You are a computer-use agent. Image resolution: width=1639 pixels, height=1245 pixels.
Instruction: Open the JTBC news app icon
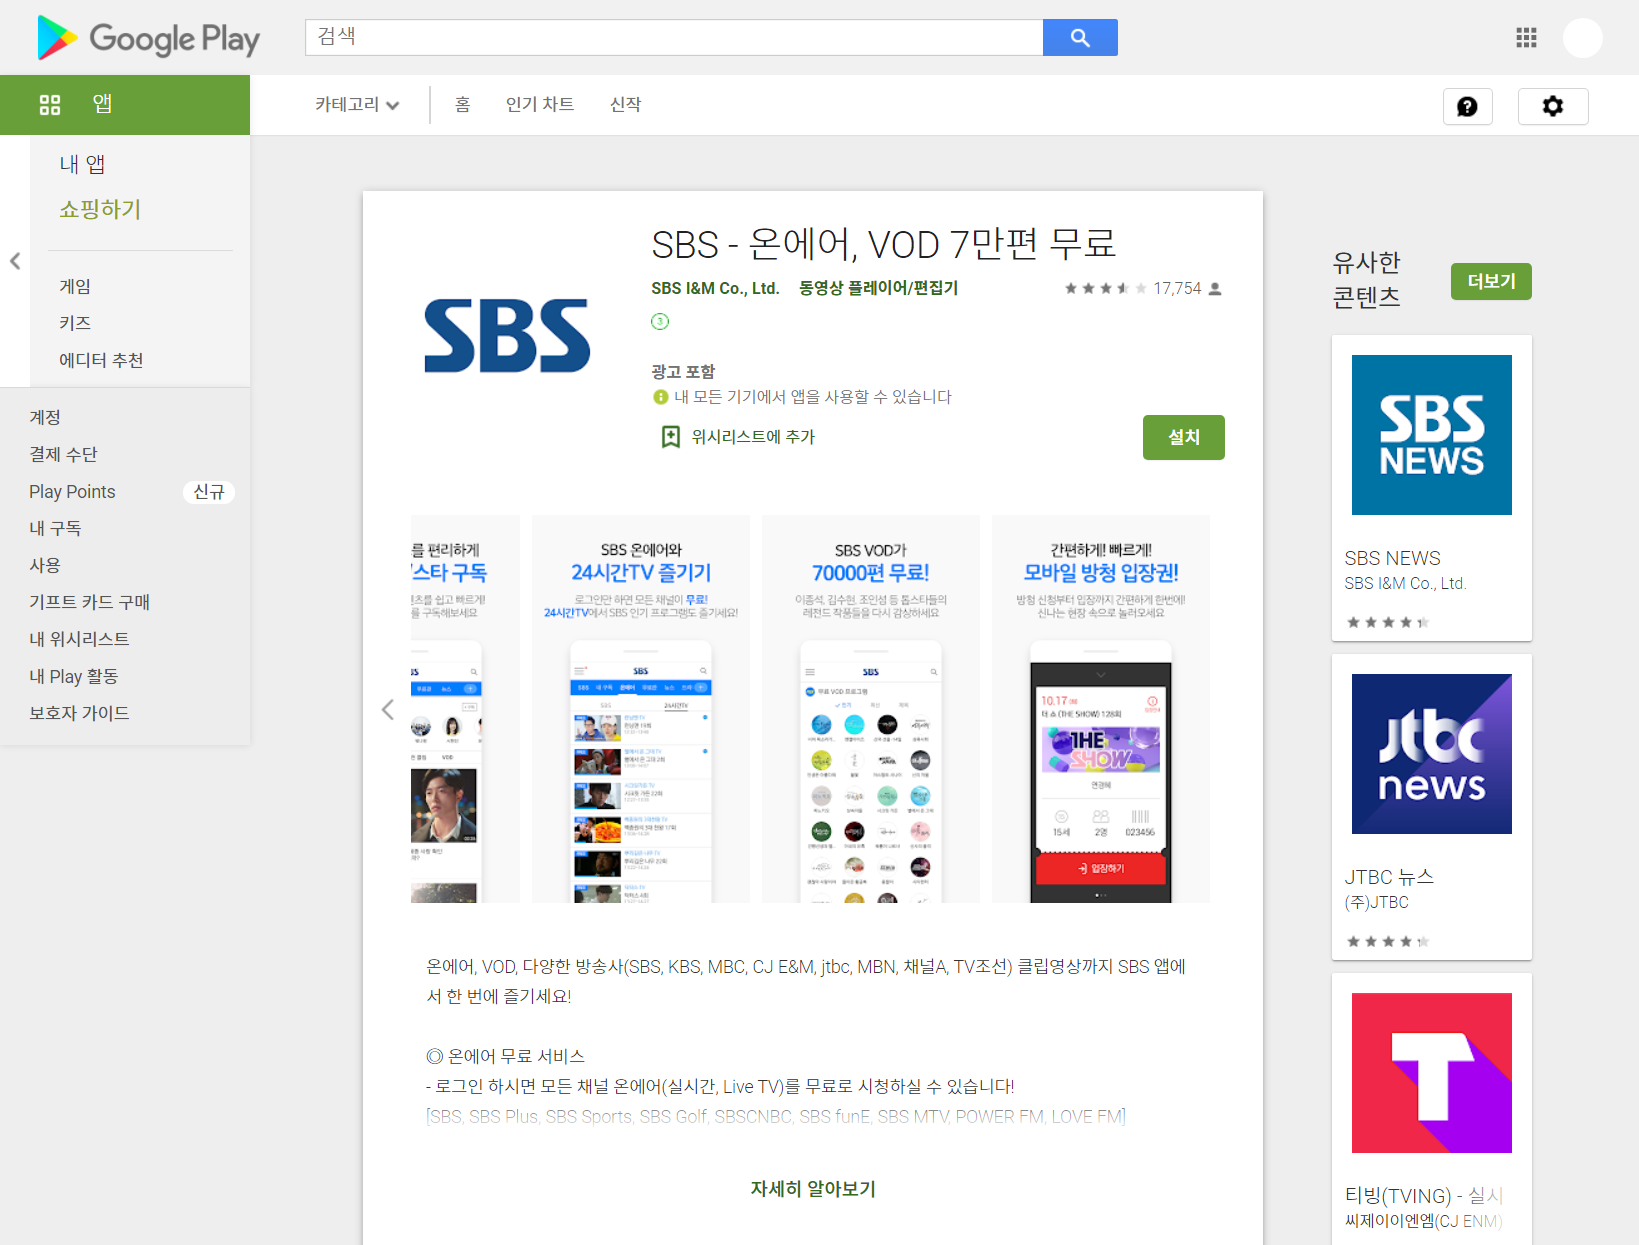coord(1432,754)
